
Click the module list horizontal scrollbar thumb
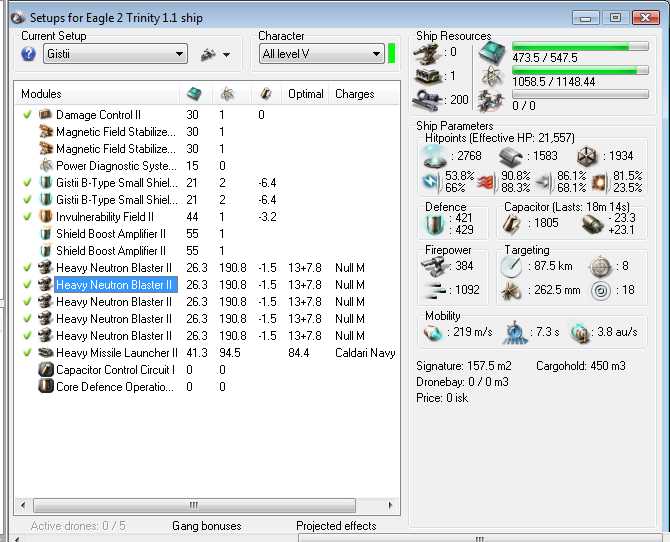(x=194, y=505)
